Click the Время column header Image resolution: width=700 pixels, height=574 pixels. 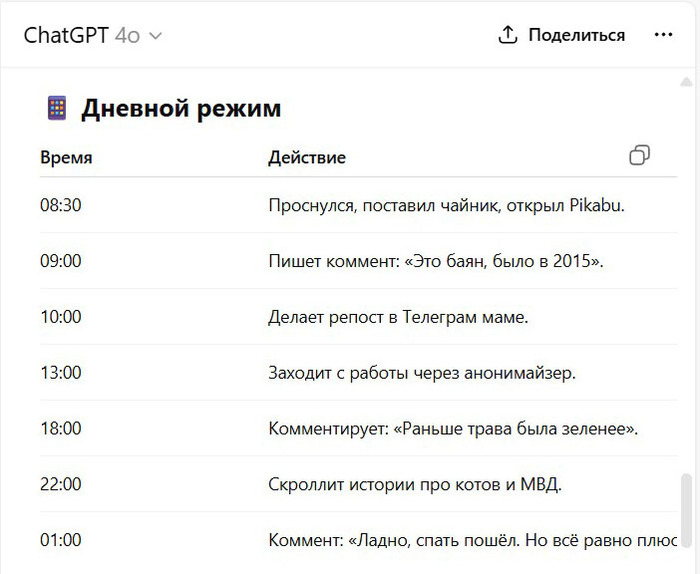click(66, 157)
